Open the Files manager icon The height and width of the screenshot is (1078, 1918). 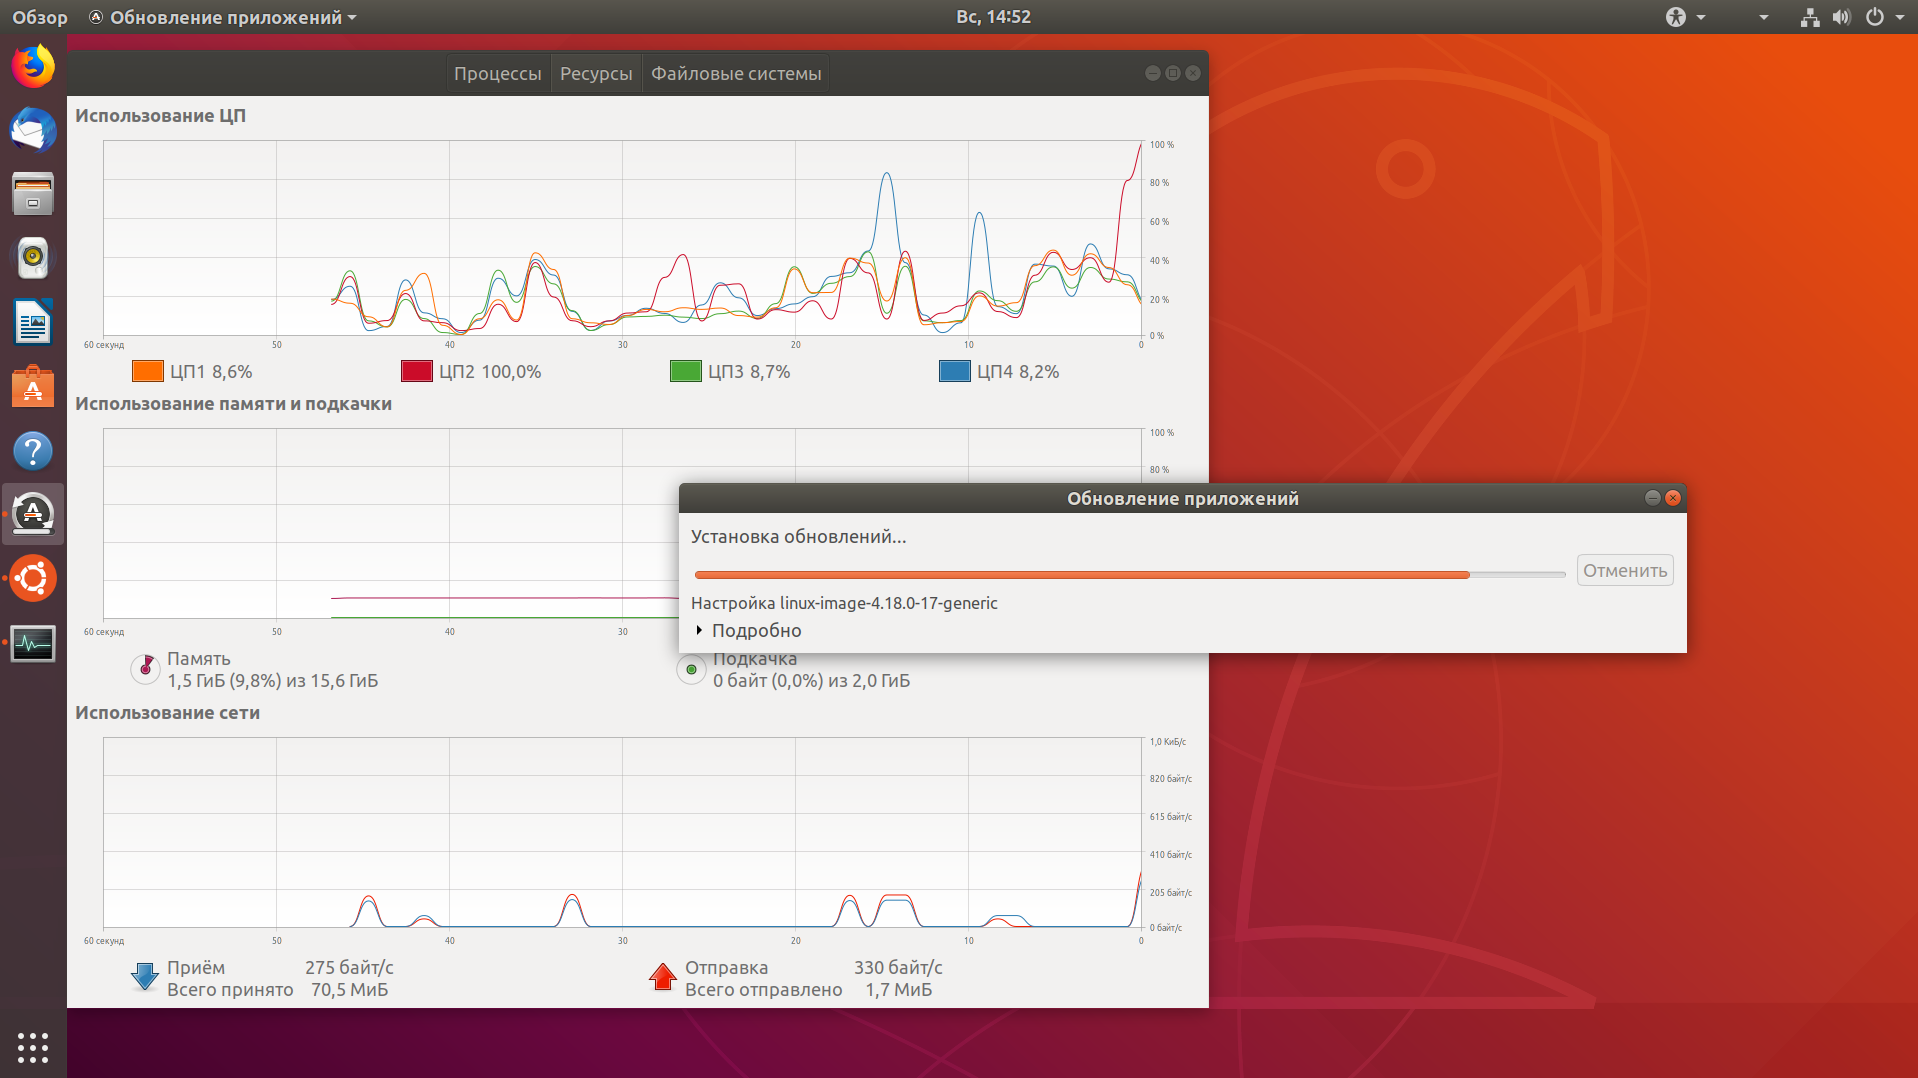coord(33,194)
